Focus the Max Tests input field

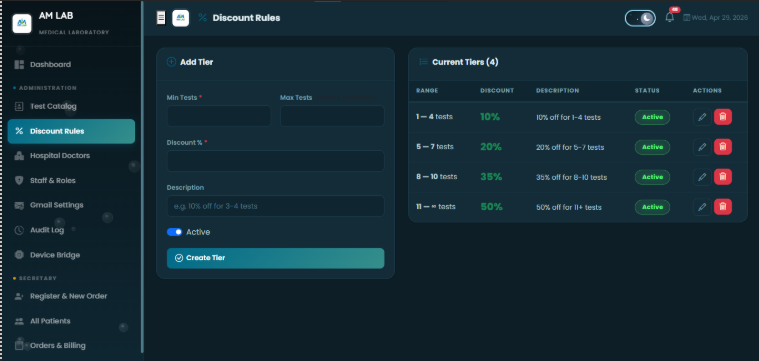[332, 116]
